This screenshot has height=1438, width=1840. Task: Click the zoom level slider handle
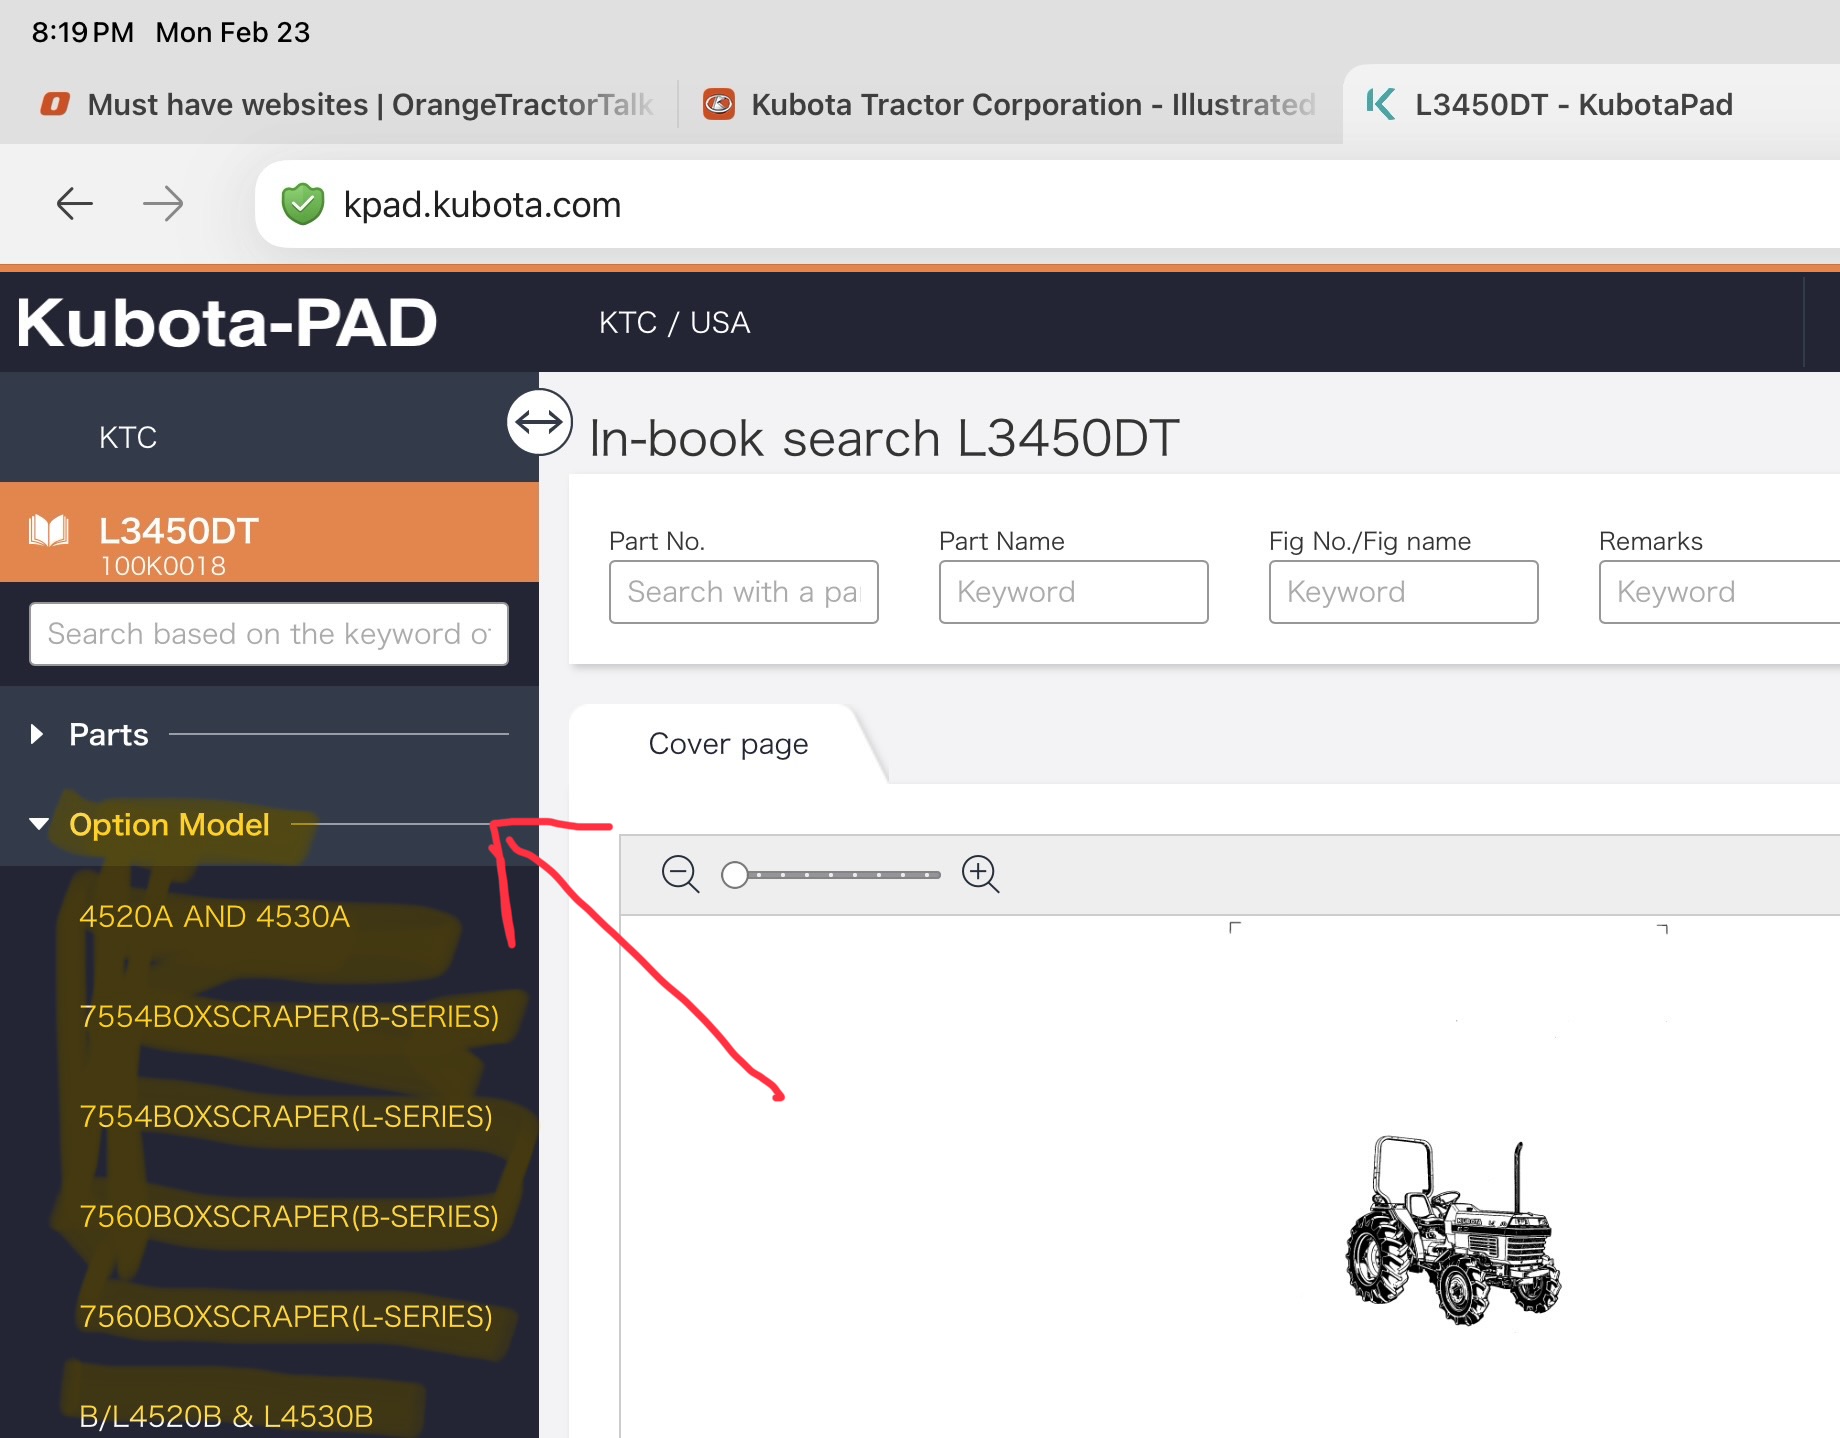735,875
